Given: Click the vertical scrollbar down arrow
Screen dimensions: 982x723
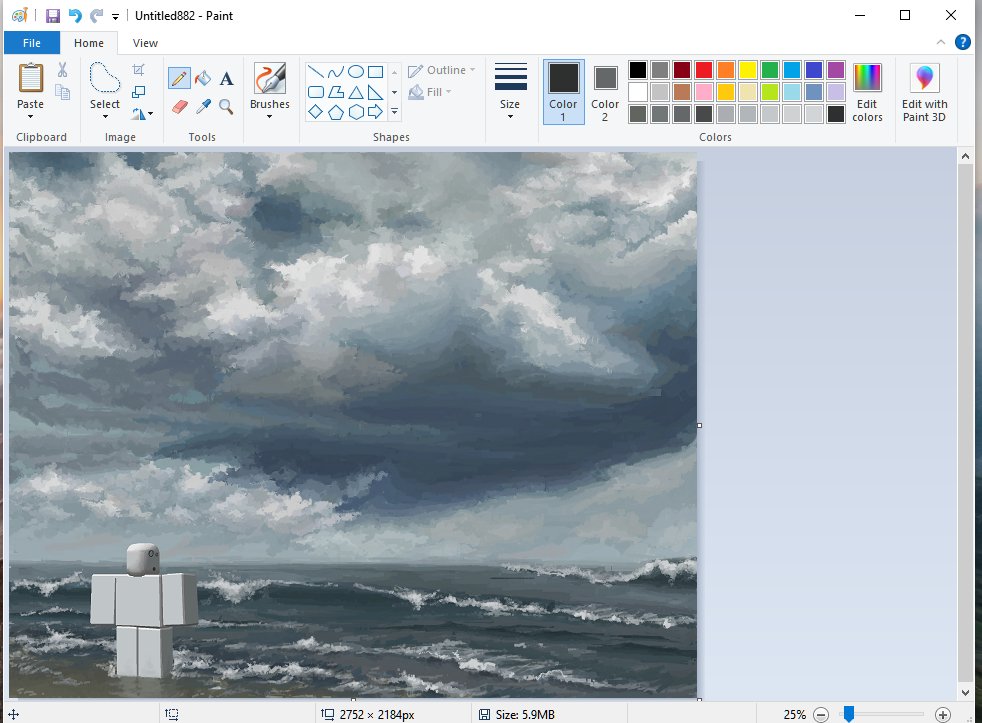Looking at the screenshot, I should point(965,692).
